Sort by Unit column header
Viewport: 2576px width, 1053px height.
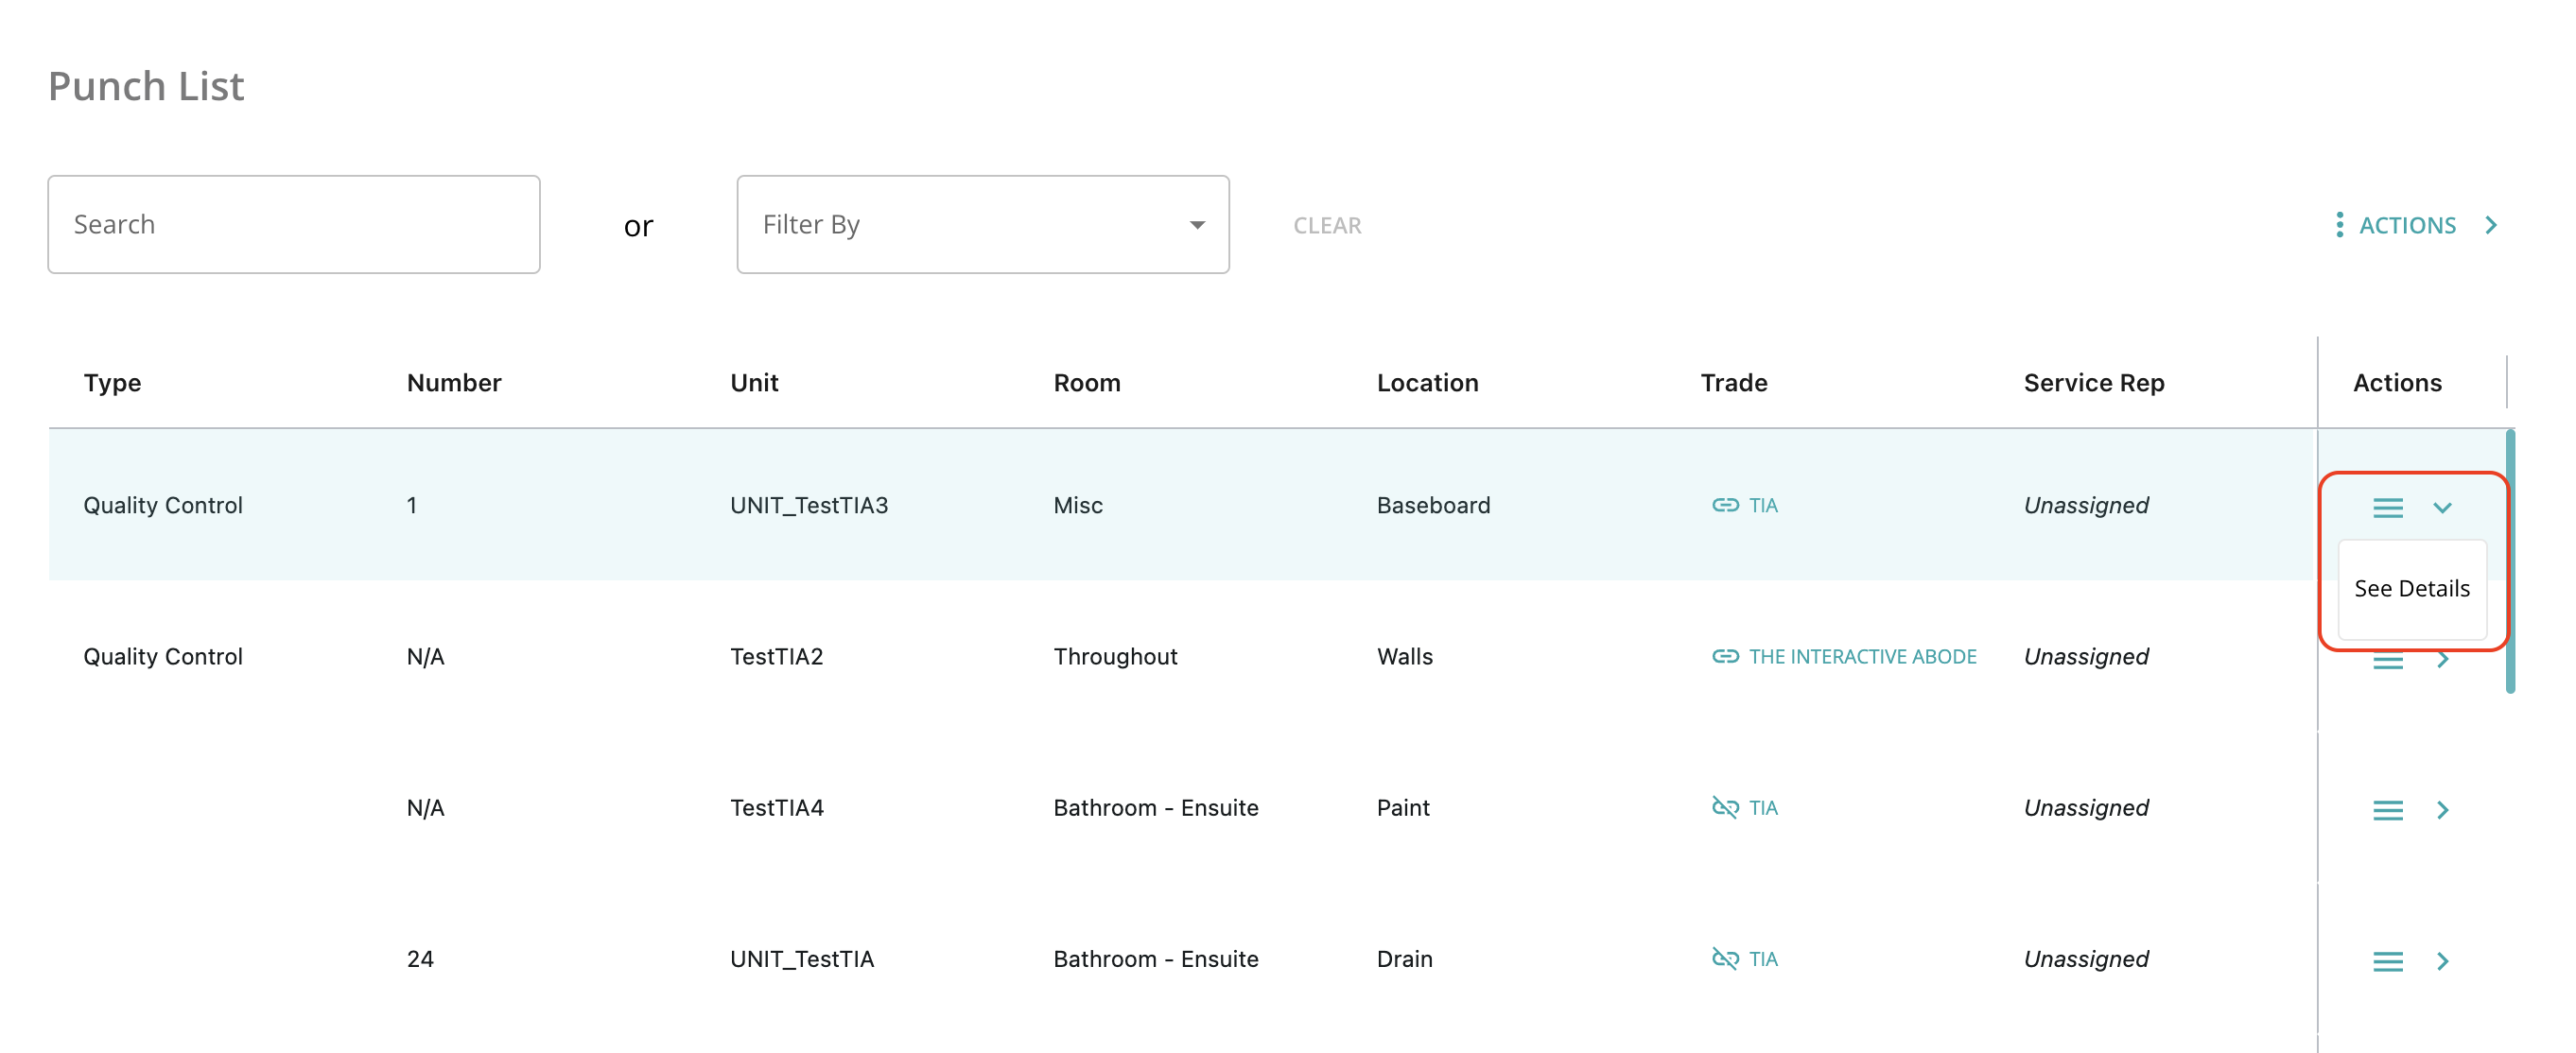[x=753, y=383]
